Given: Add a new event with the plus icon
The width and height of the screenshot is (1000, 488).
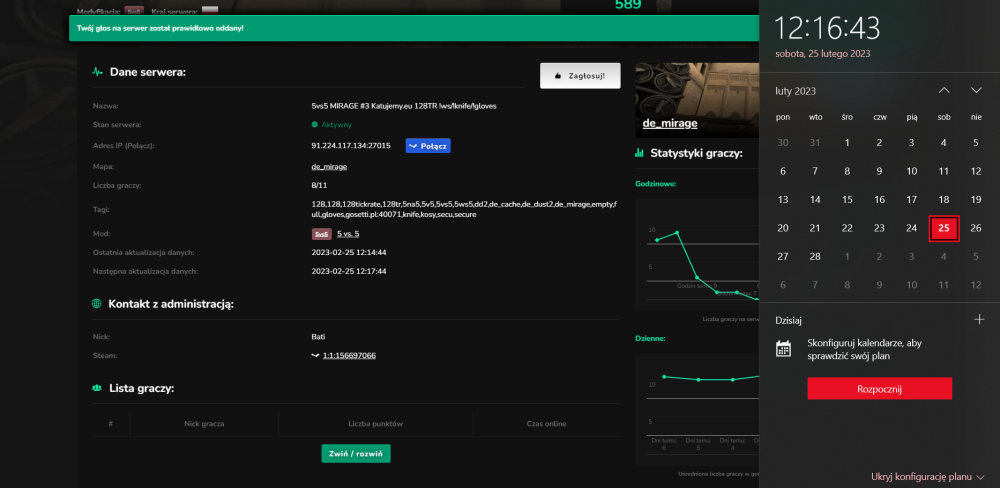Looking at the screenshot, I should pos(980,320).
